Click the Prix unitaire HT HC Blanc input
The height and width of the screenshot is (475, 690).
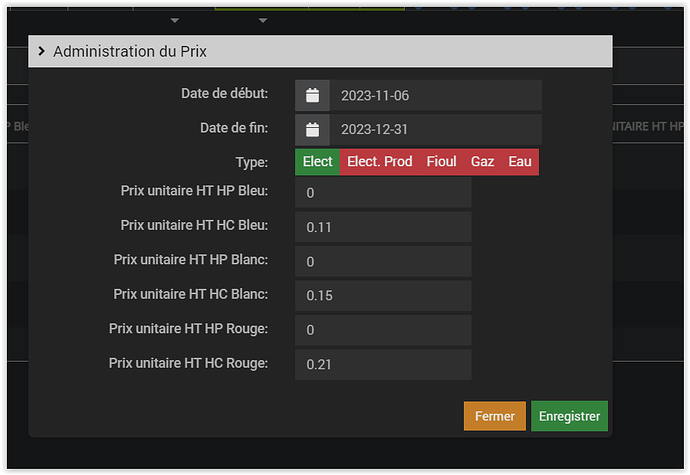[x=383, y=296]
